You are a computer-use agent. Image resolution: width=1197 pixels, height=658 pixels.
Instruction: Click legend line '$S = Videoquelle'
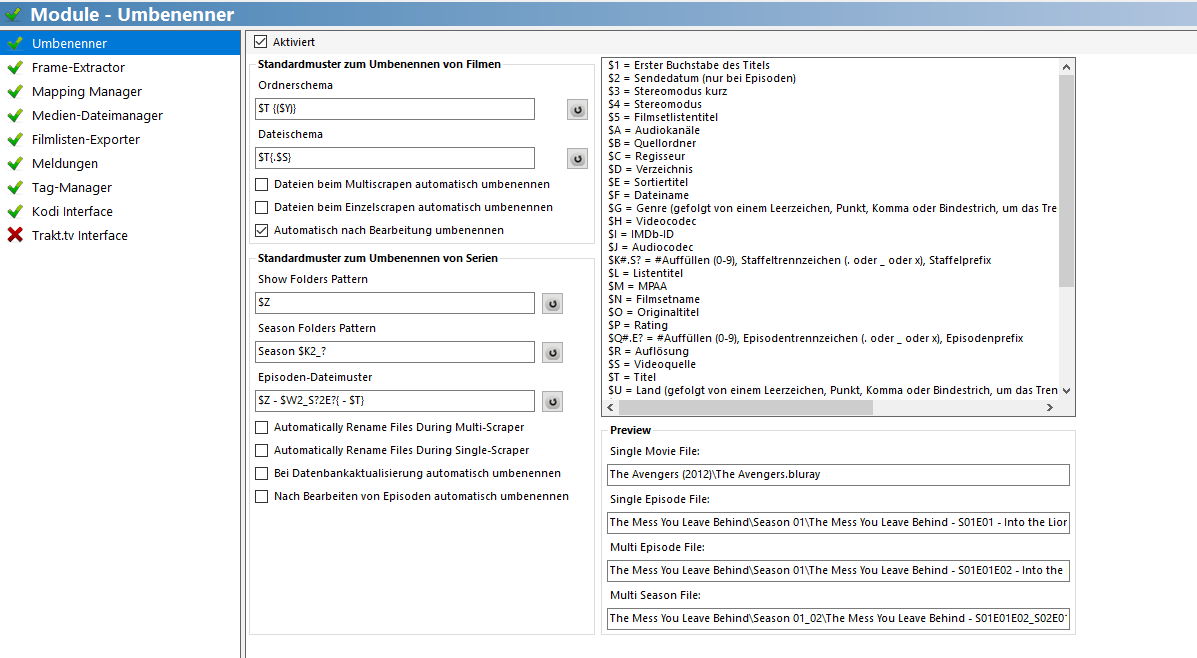pyautogui.click(x=652, y=364)
